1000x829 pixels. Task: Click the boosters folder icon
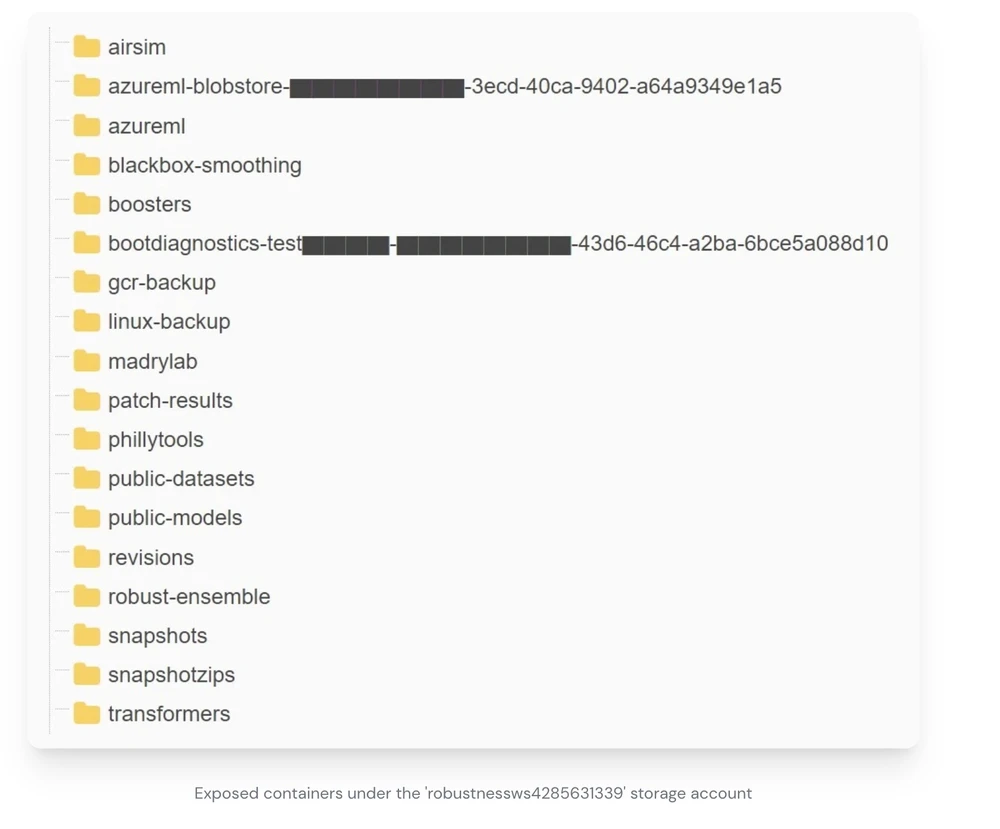tap(87, 204)
